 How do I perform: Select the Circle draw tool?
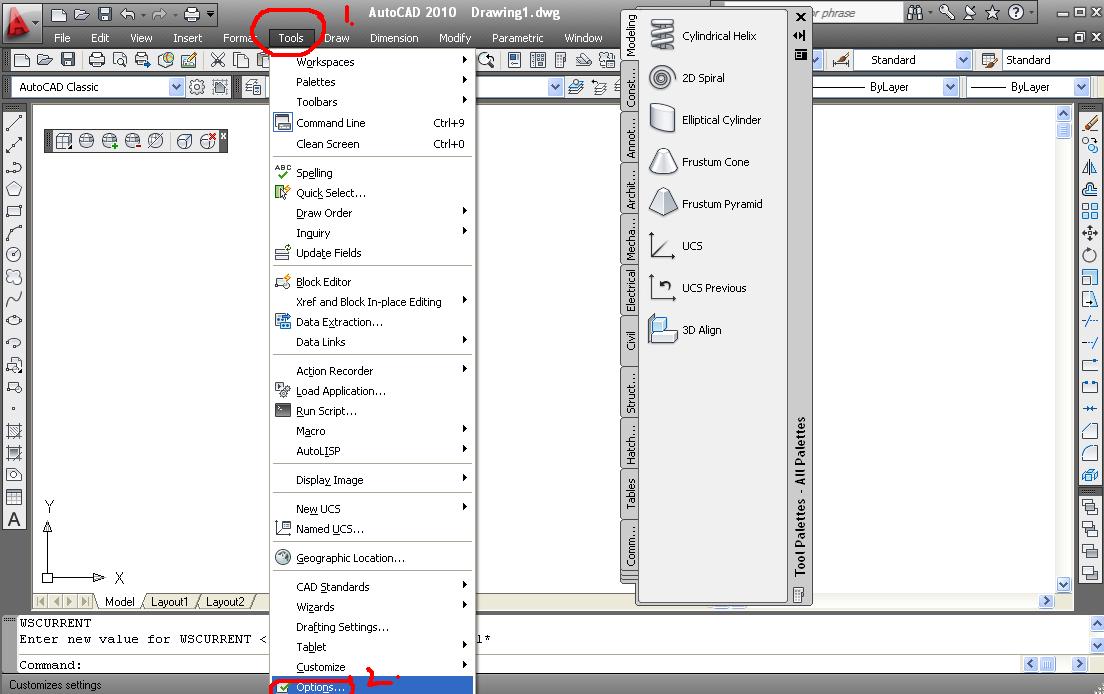pyautogui.click(x=13, y=255)
